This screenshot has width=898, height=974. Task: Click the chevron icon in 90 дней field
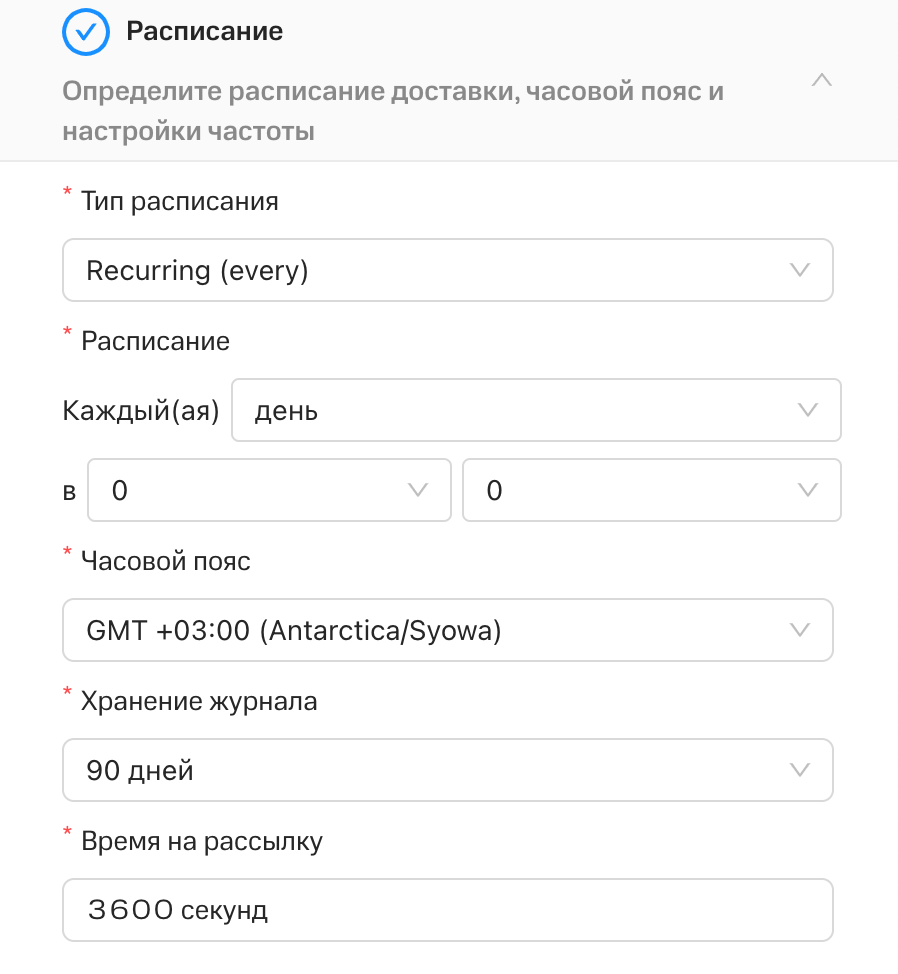tap(799, 770)
